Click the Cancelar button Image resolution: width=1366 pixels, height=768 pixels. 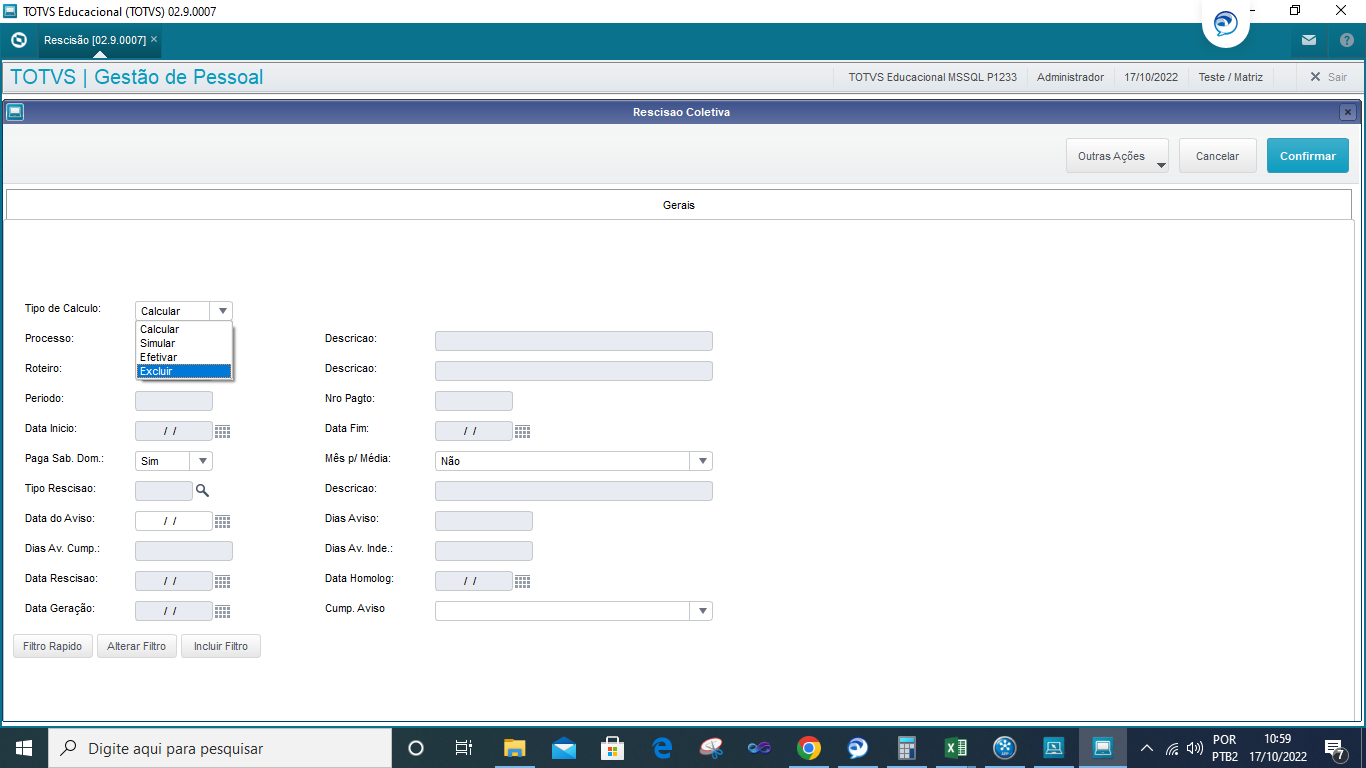click(x=1218, y=156)
